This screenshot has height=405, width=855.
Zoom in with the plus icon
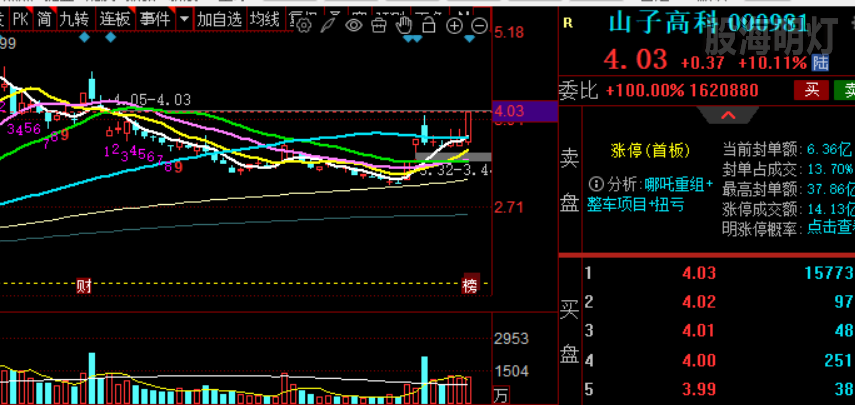tap(455, 24)
